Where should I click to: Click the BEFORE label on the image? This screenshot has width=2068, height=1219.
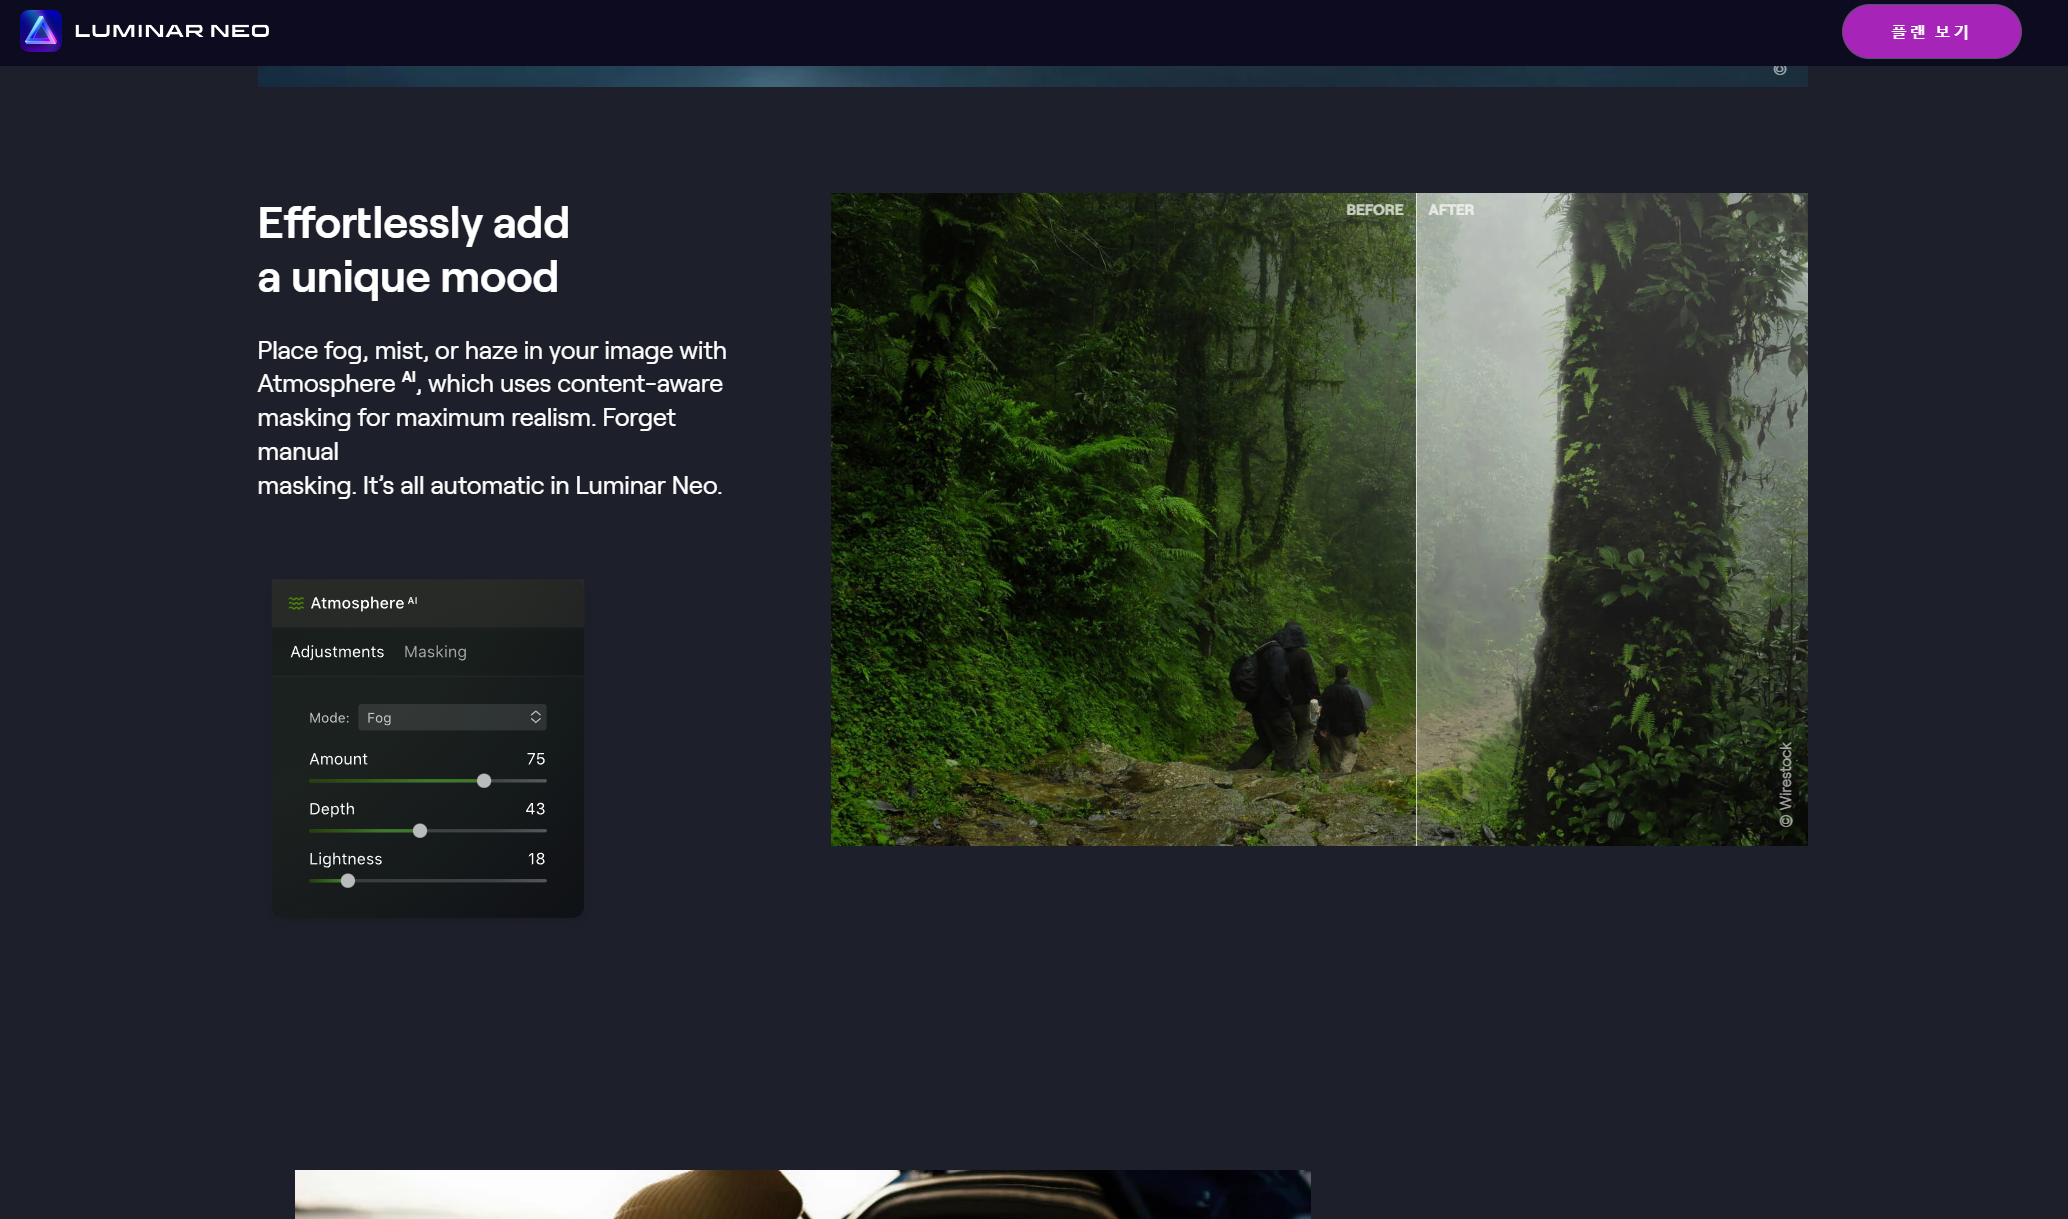(x=1374, y=210)
